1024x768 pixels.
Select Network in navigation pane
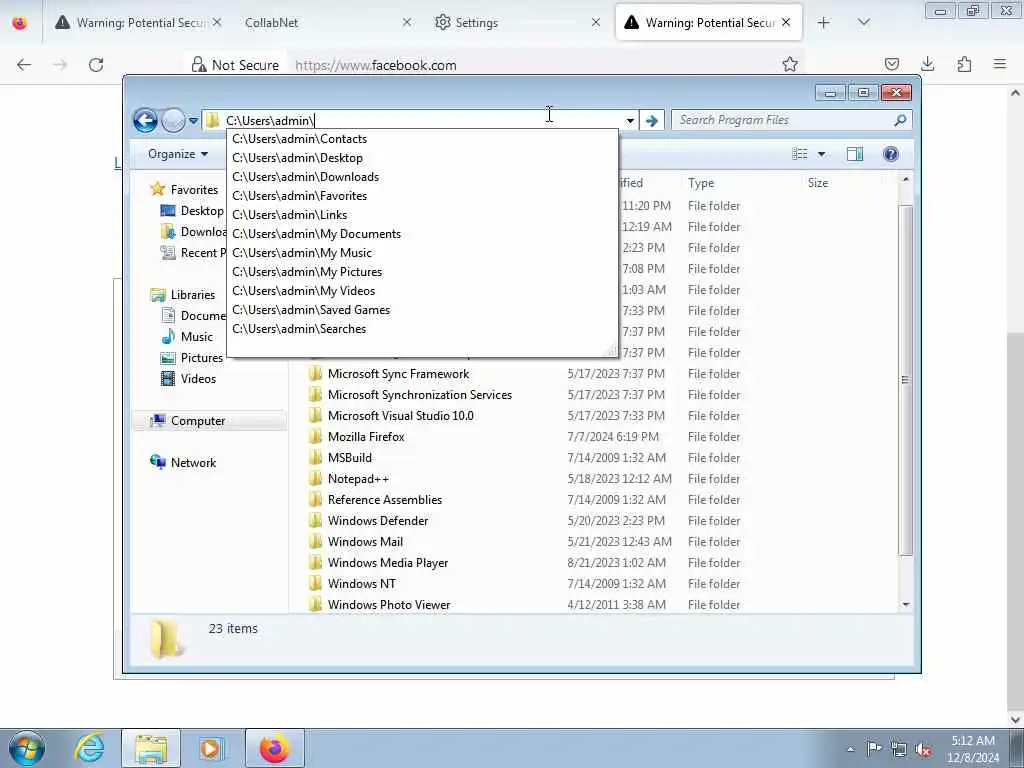pyautogui.click(x=193, y=463)
